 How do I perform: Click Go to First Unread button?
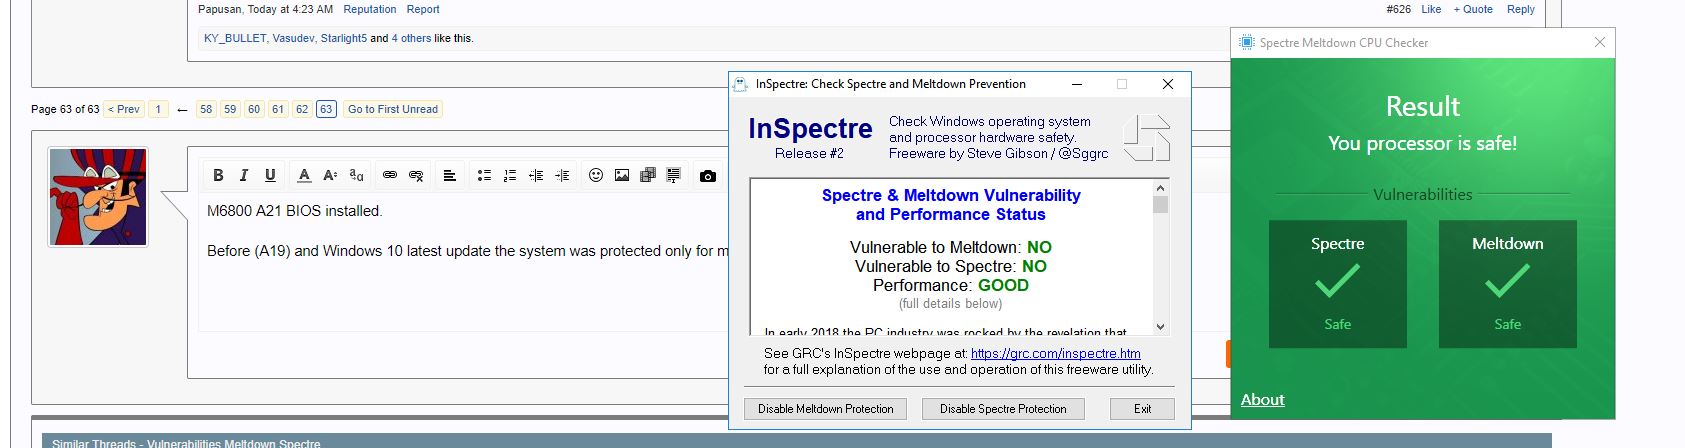pos(393,109)
